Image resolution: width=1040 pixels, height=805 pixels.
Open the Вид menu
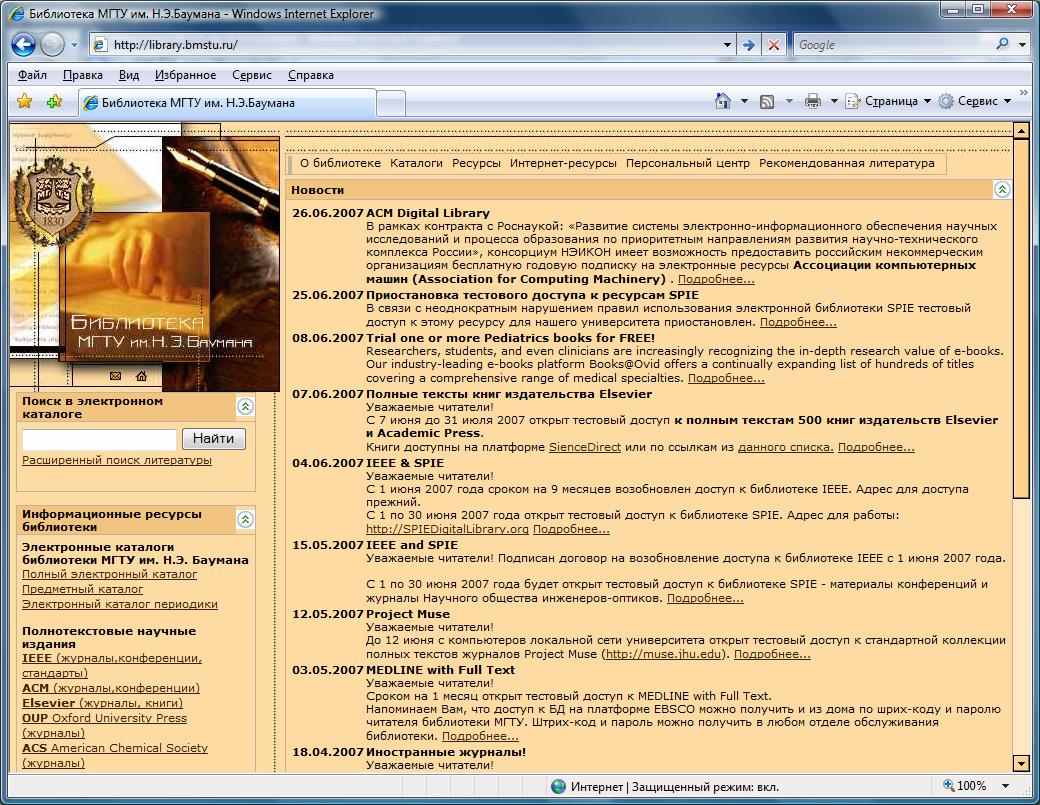[x=129, y=75]
